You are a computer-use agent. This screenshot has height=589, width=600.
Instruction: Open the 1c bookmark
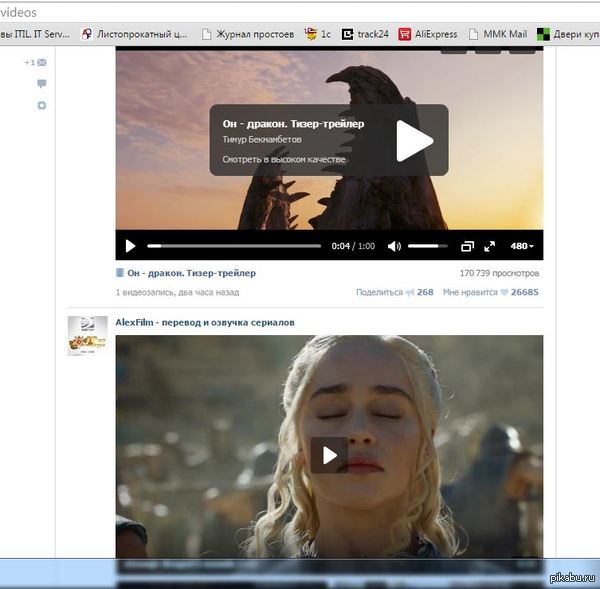[x=317, y=34]
